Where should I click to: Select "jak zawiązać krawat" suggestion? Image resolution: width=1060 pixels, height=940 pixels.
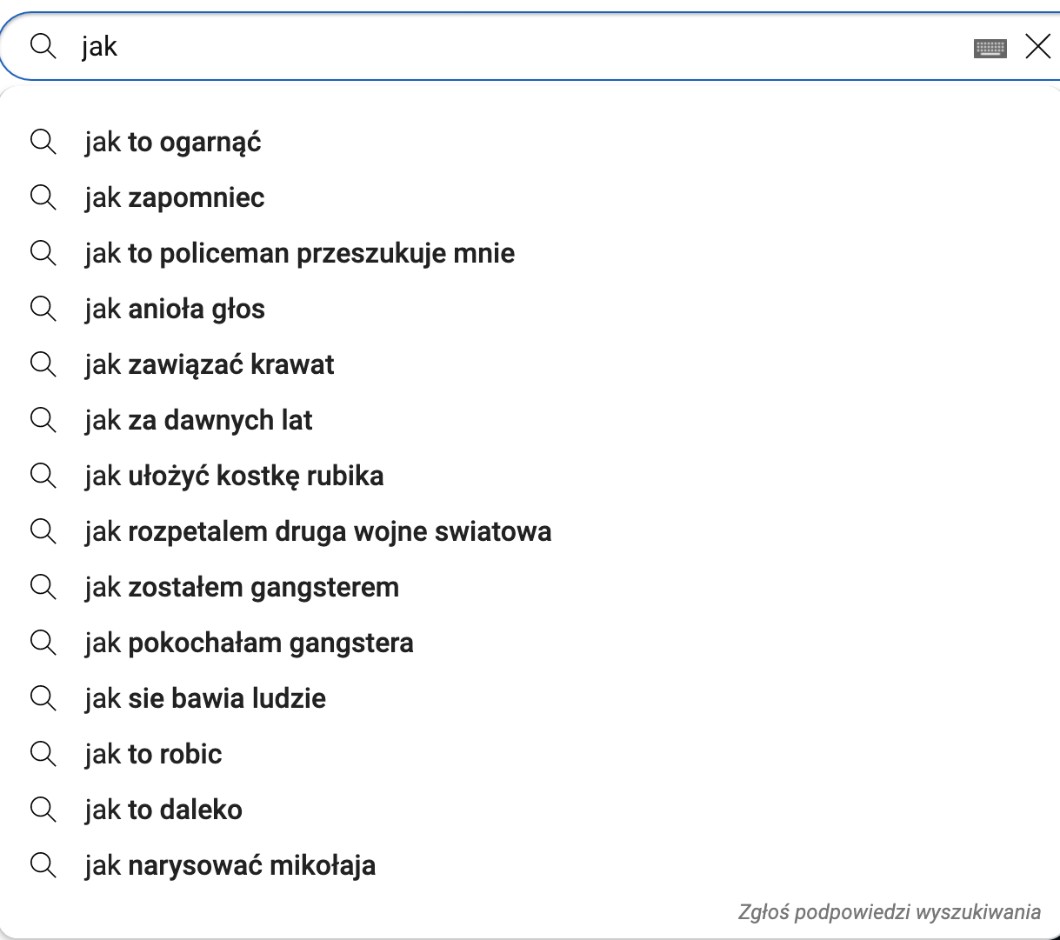(209, 364)
